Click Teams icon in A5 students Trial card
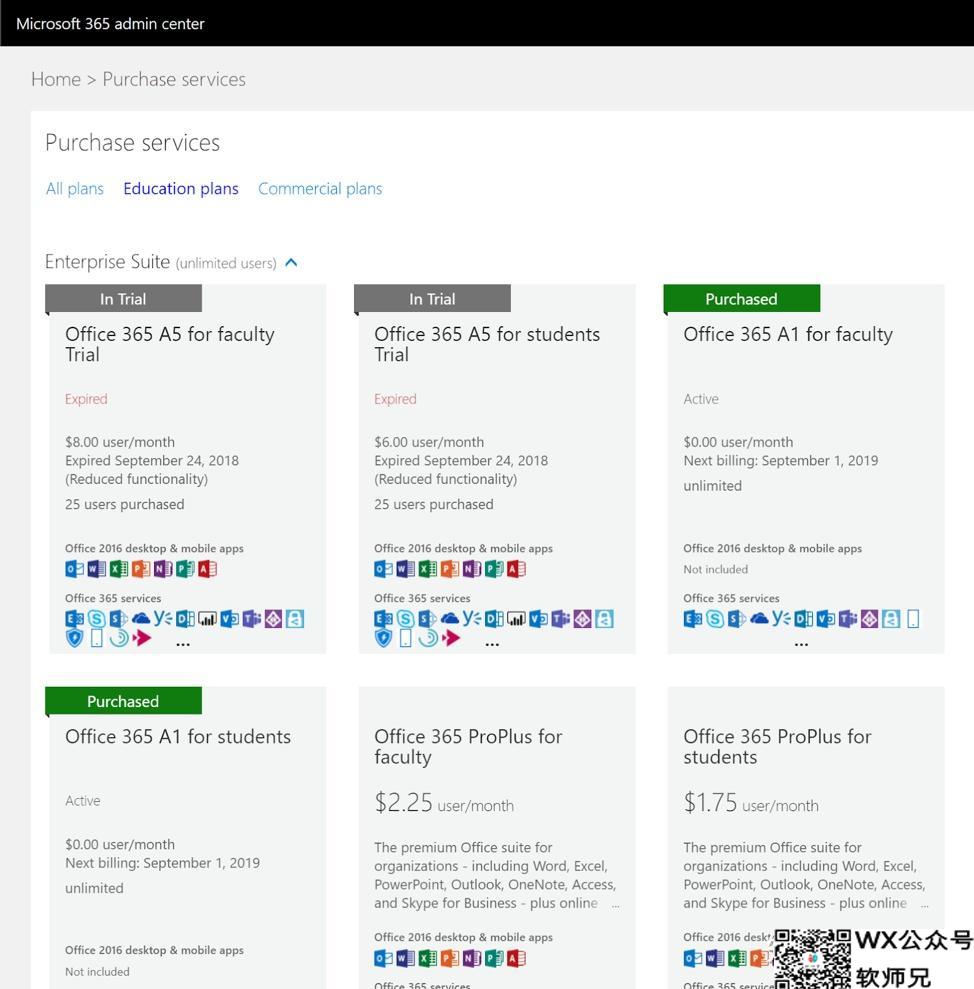This screenshot has width=974, height=989. 560,619
